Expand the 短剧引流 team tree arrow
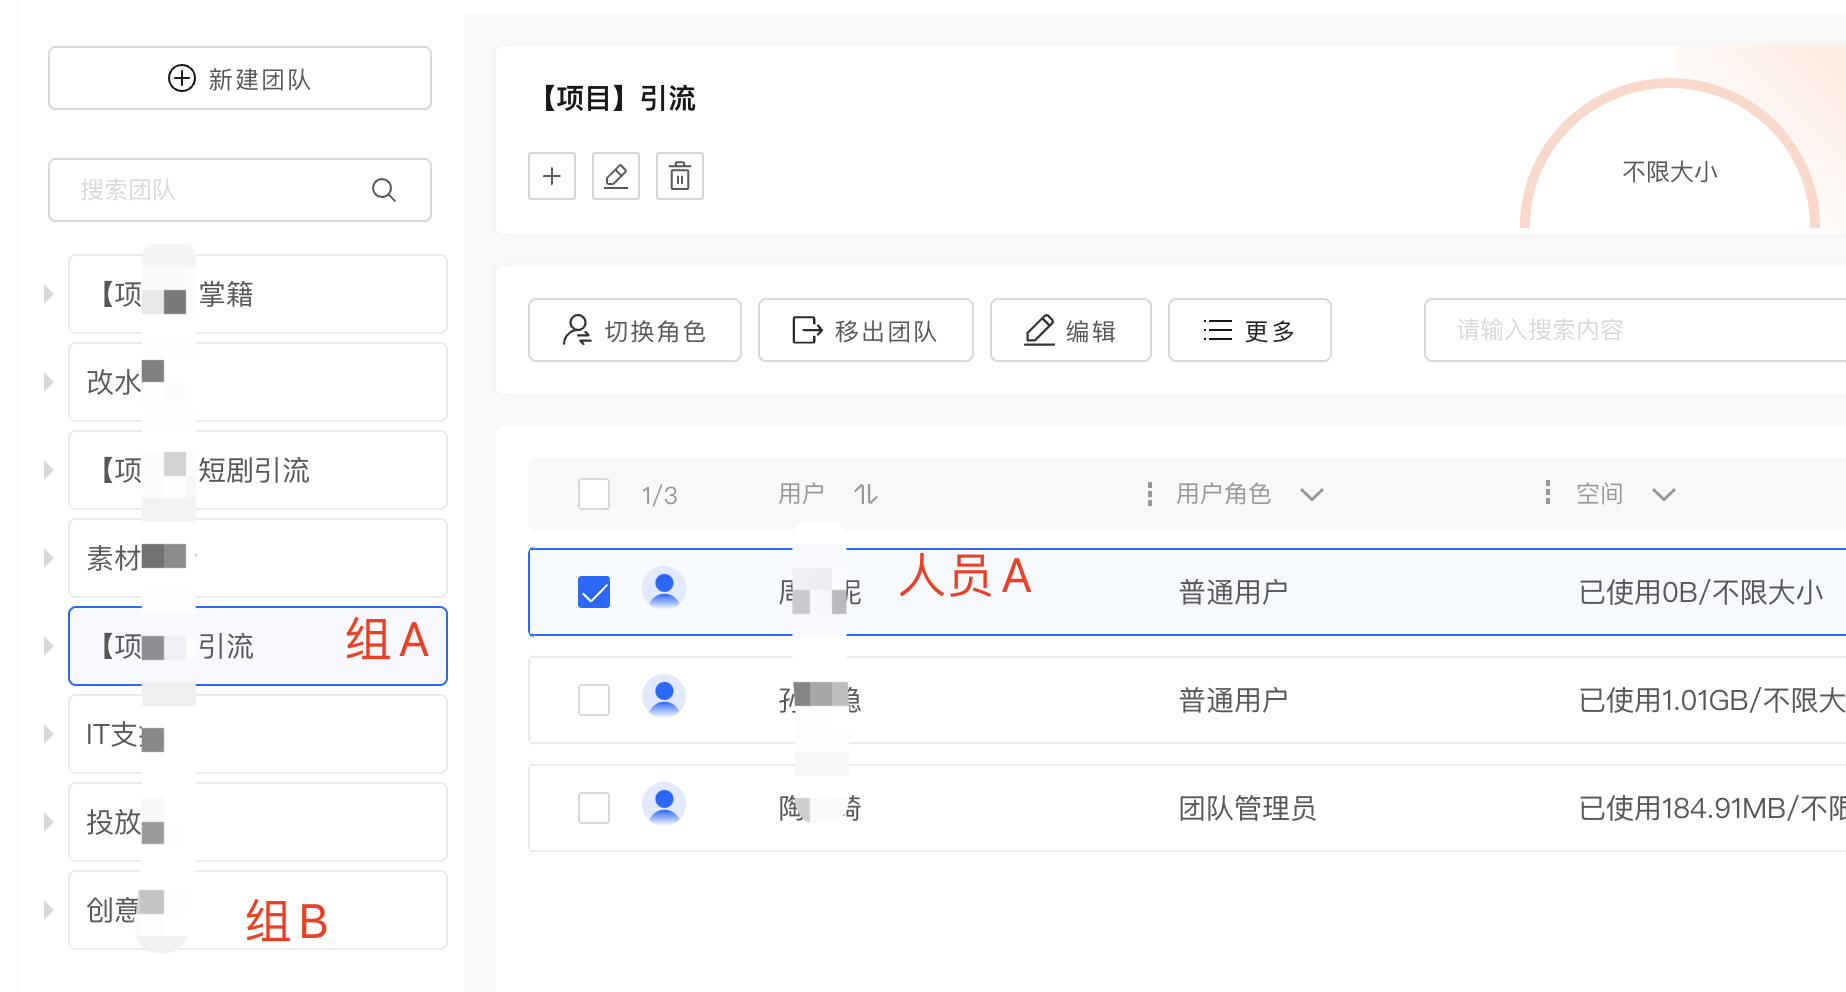The width and height of the screenshot is (1846, 992). pyautogui.click(x=48, y=470)
